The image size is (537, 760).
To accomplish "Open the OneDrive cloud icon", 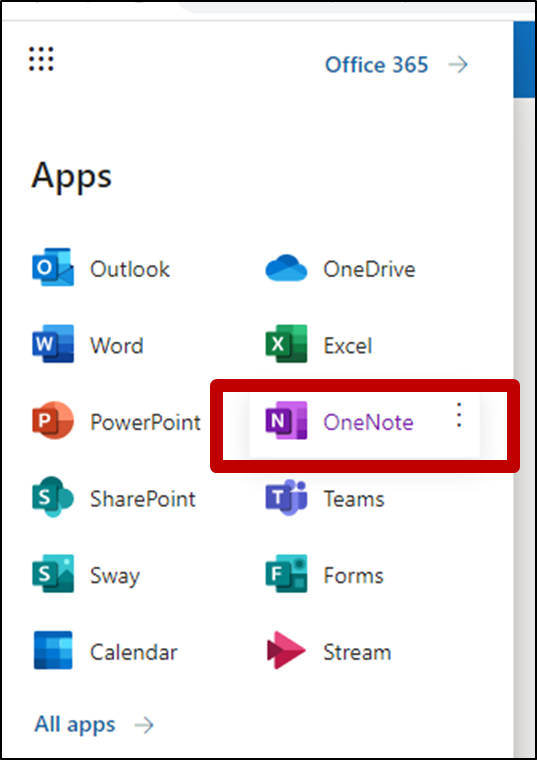I will click(x=286, y=268).
